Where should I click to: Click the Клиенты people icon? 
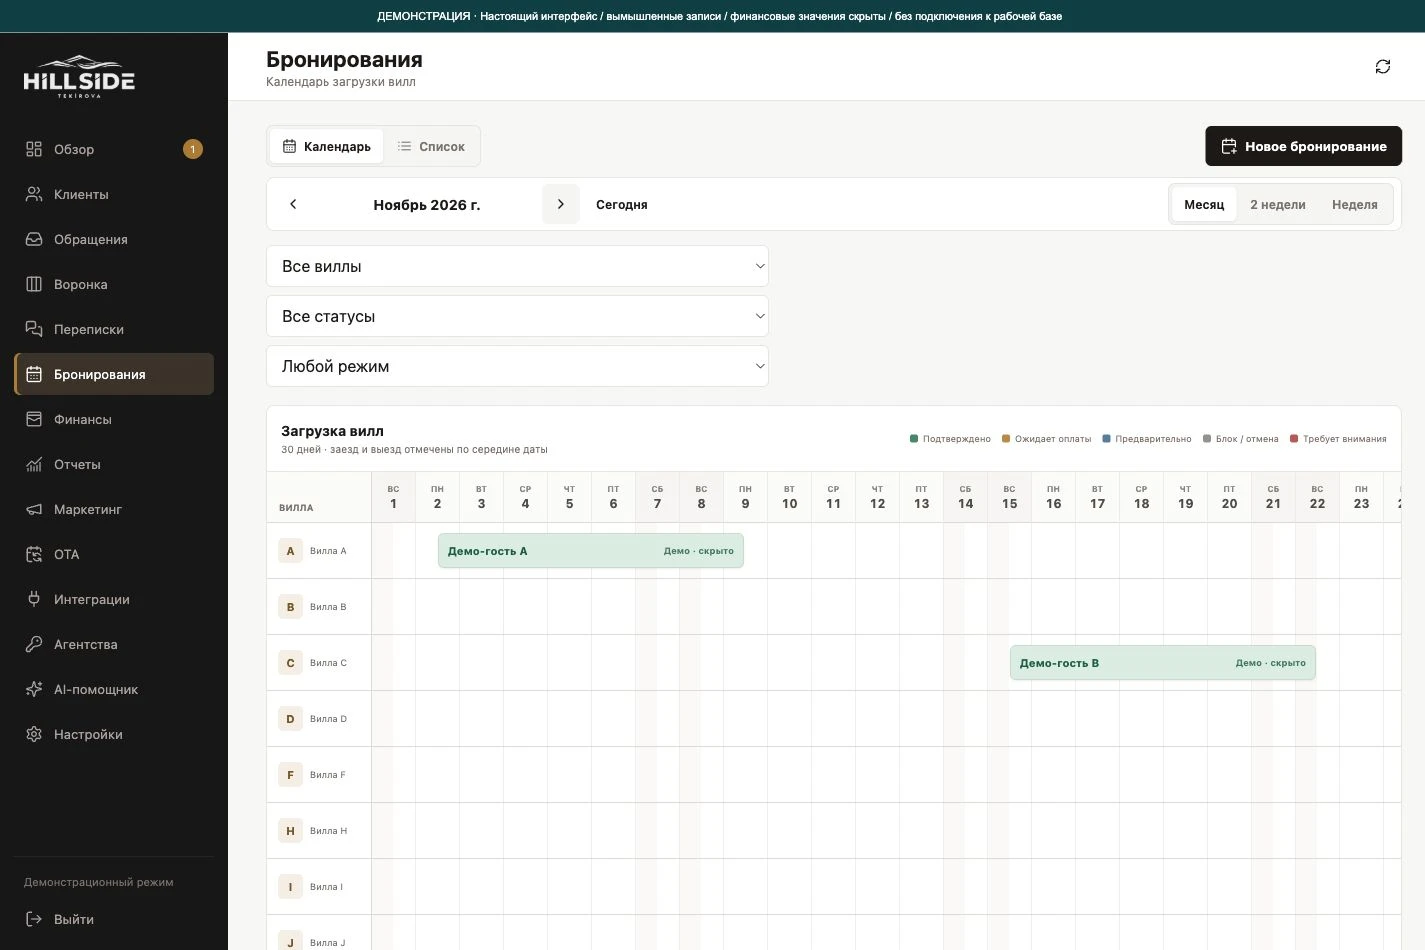[34, 194]
